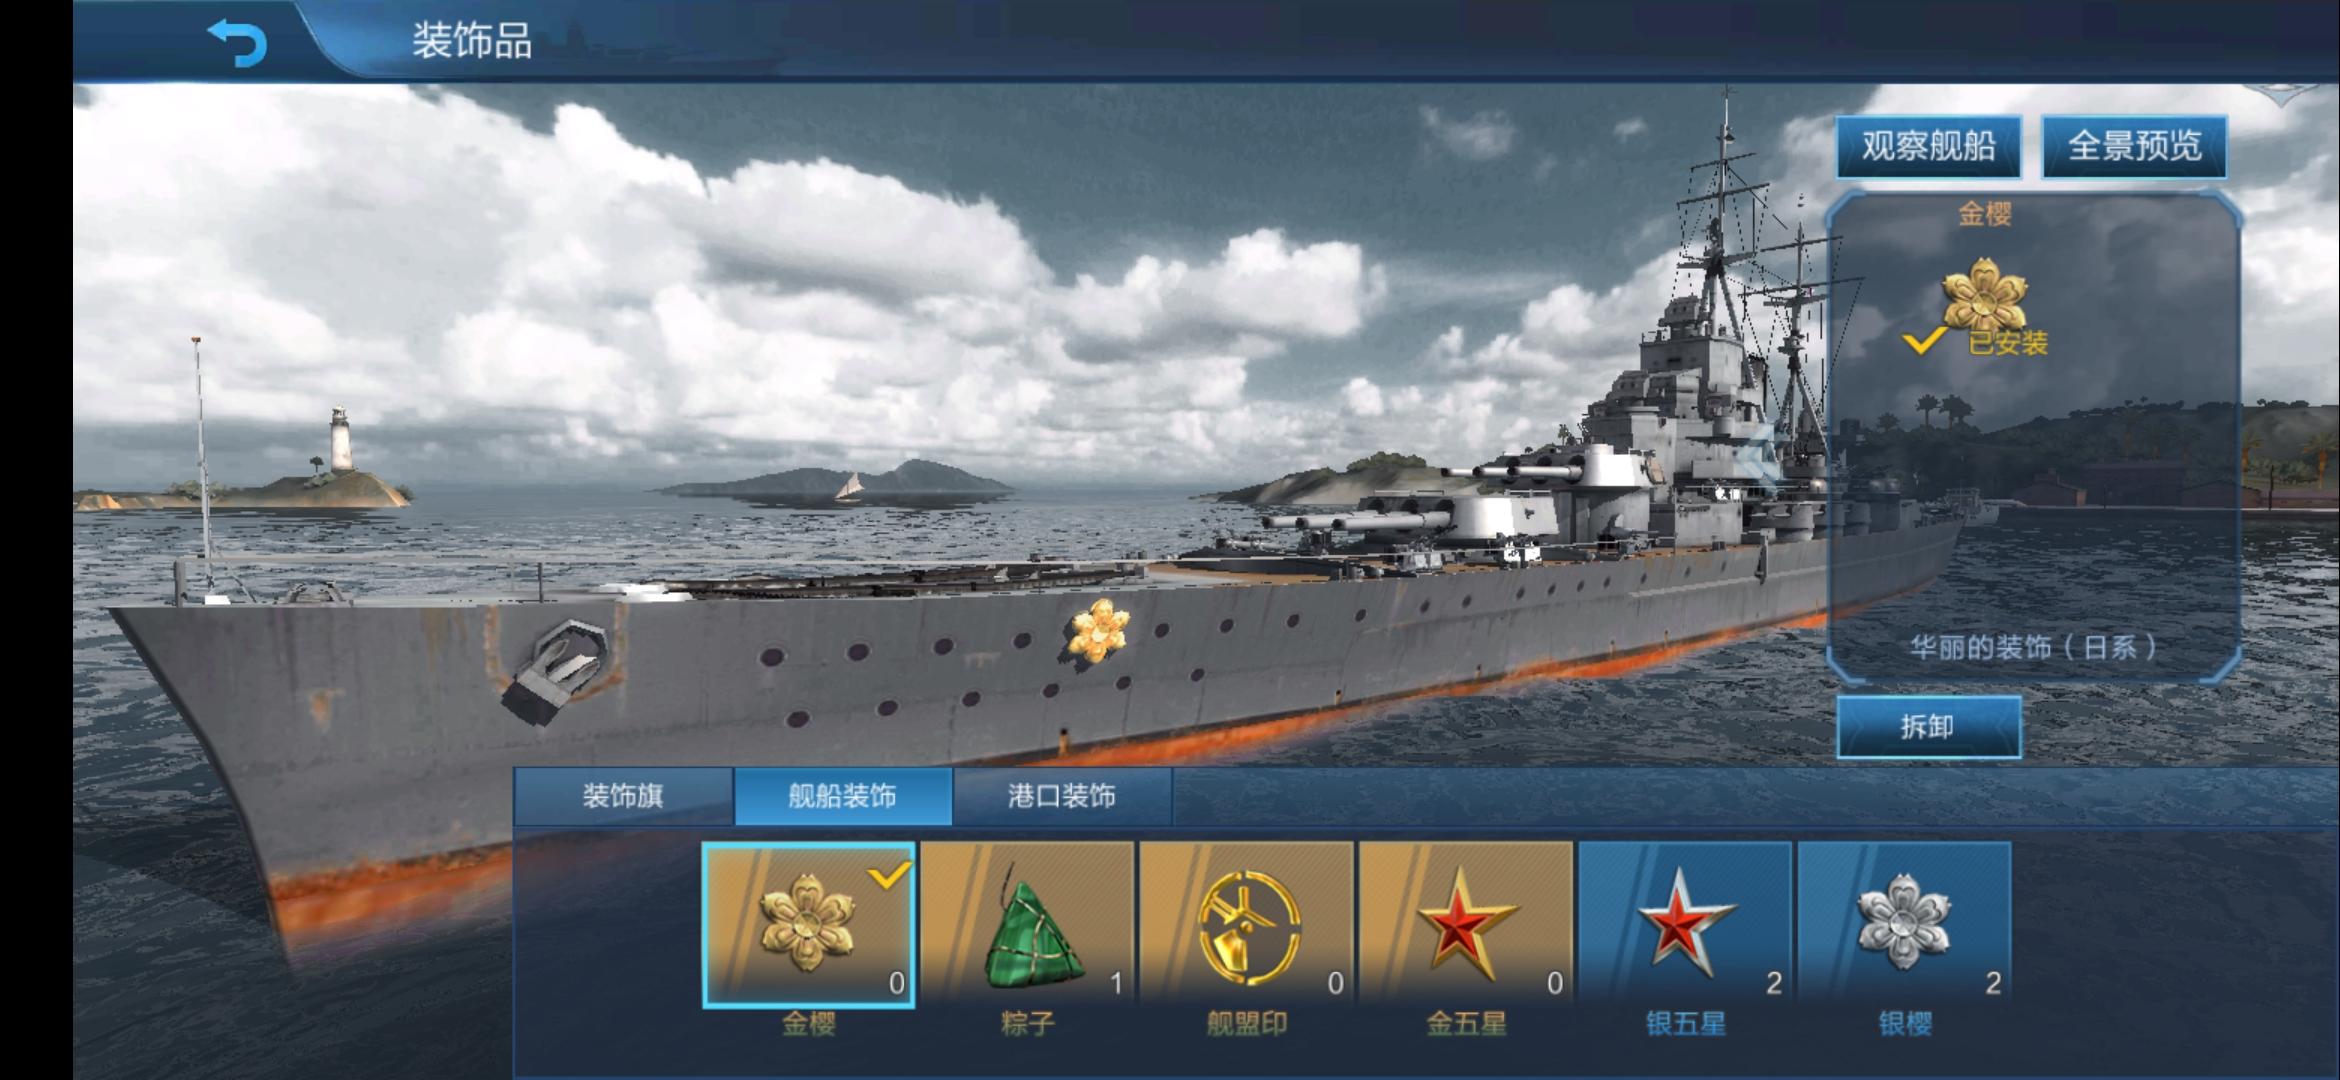Switch to the 装饰旗 tab

point(624,797)
